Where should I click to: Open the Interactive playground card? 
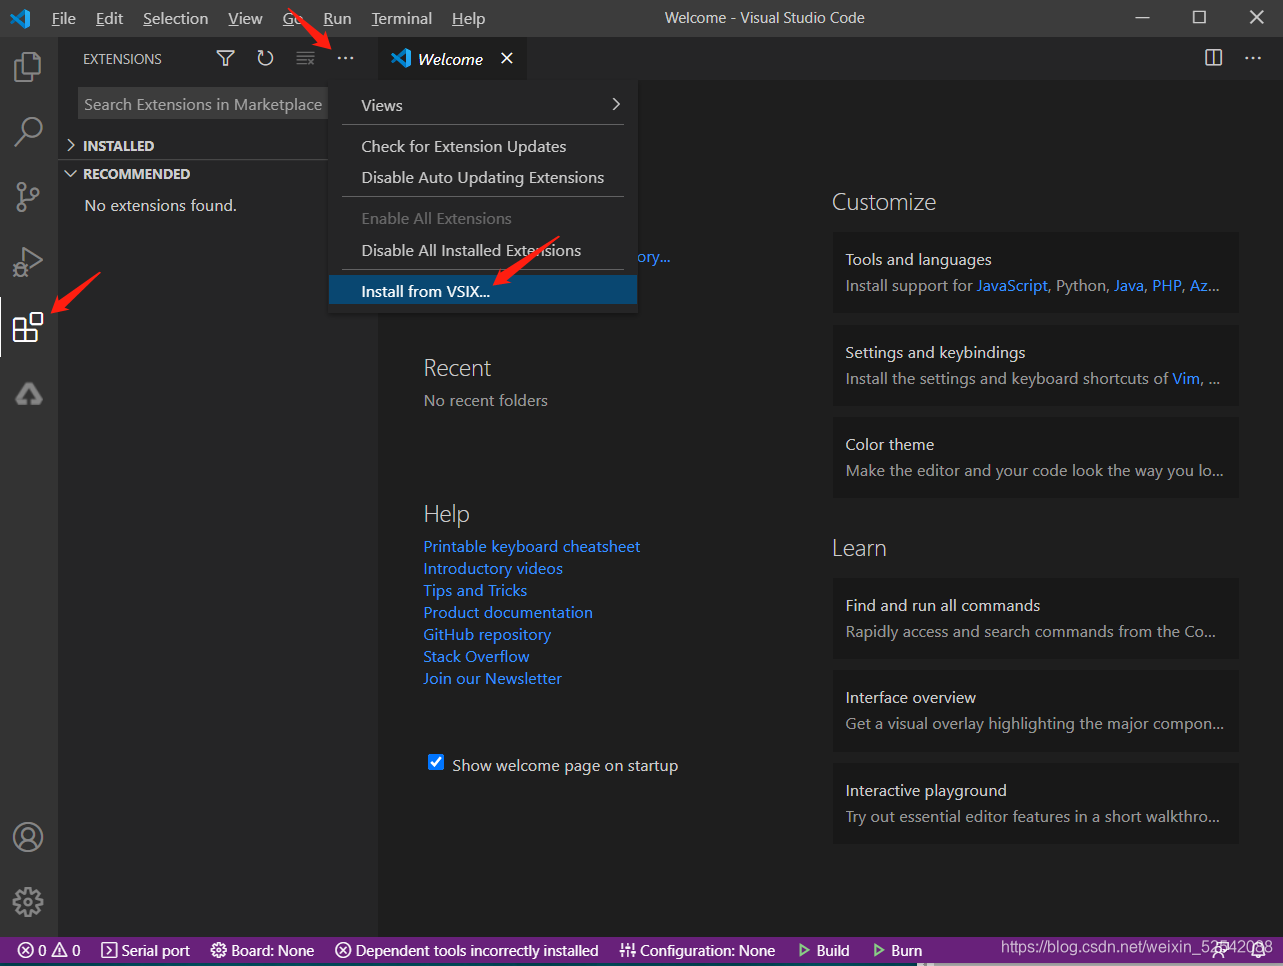tap(1035, 803)
